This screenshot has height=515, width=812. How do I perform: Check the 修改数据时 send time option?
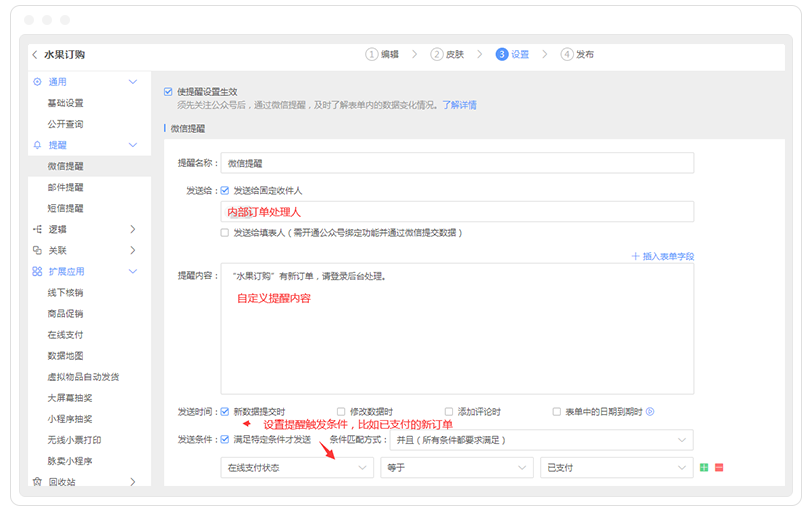(342, 411)
